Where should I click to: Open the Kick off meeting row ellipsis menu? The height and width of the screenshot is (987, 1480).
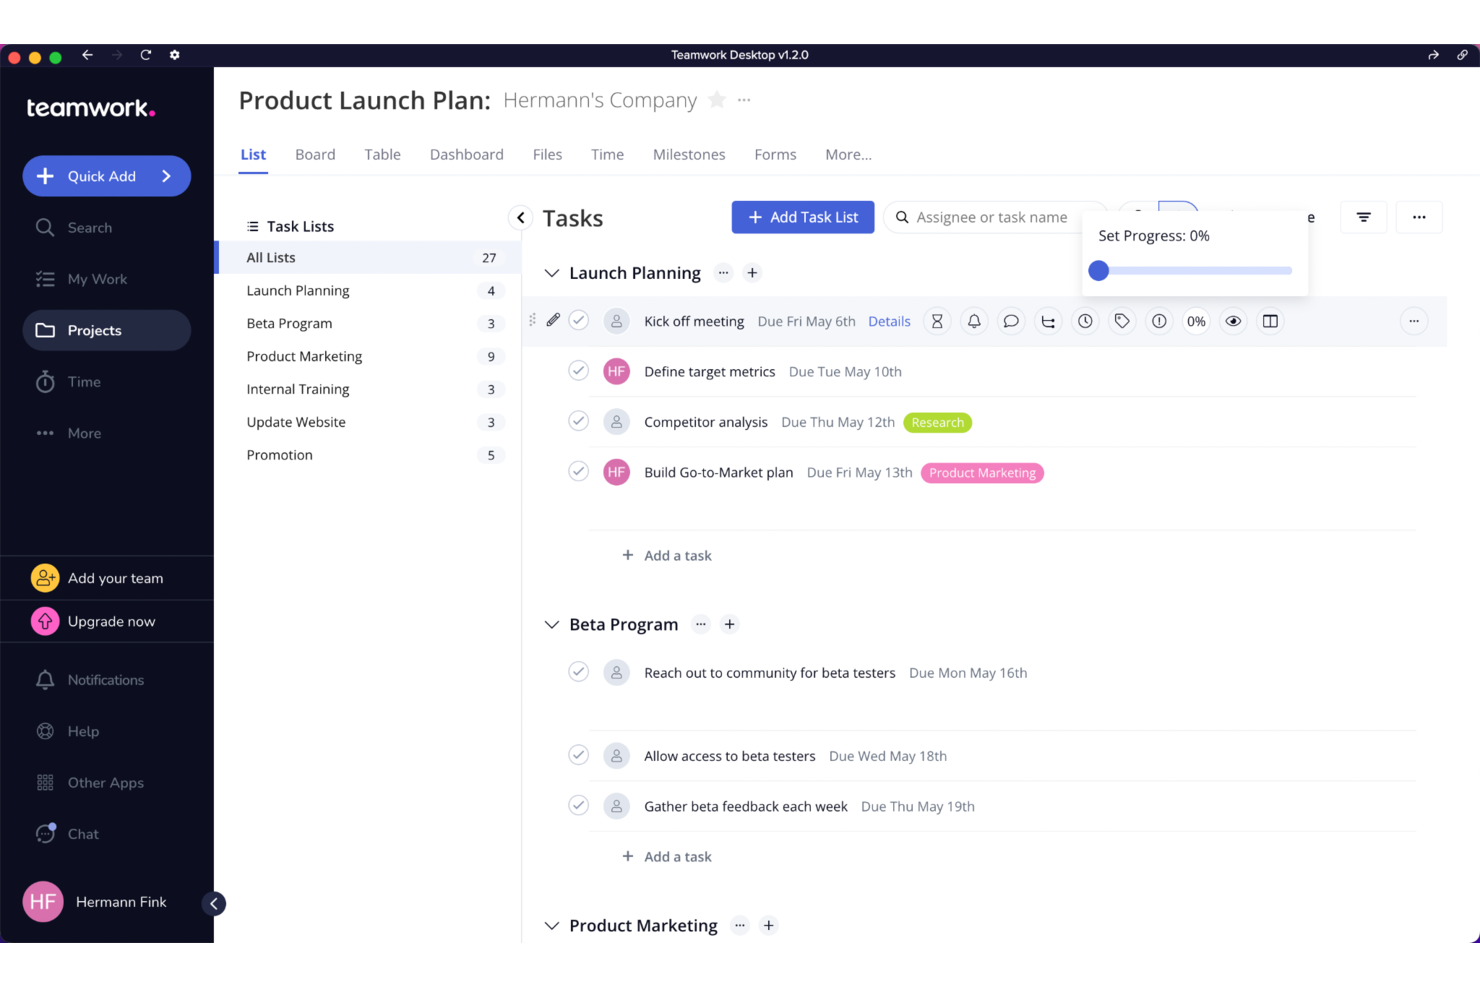[x=1414, y=321]
